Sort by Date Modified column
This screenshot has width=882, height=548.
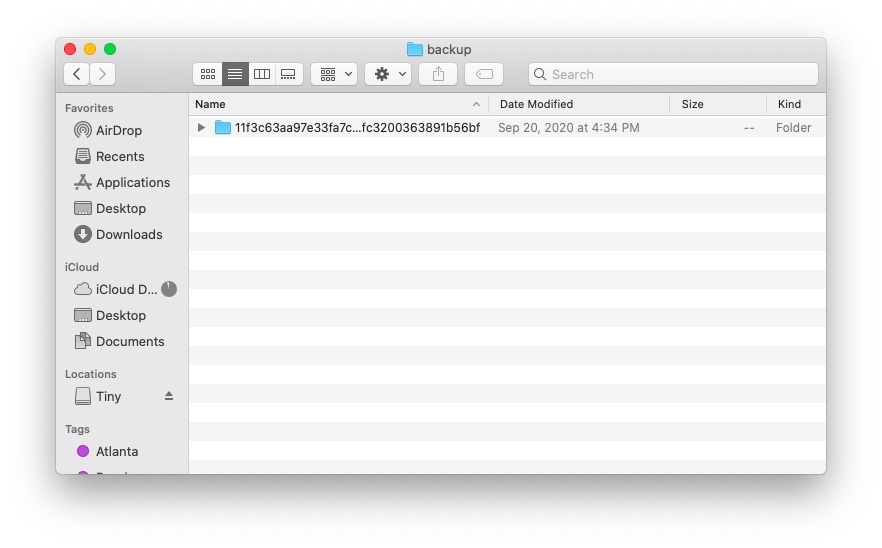tap(578, 104)
